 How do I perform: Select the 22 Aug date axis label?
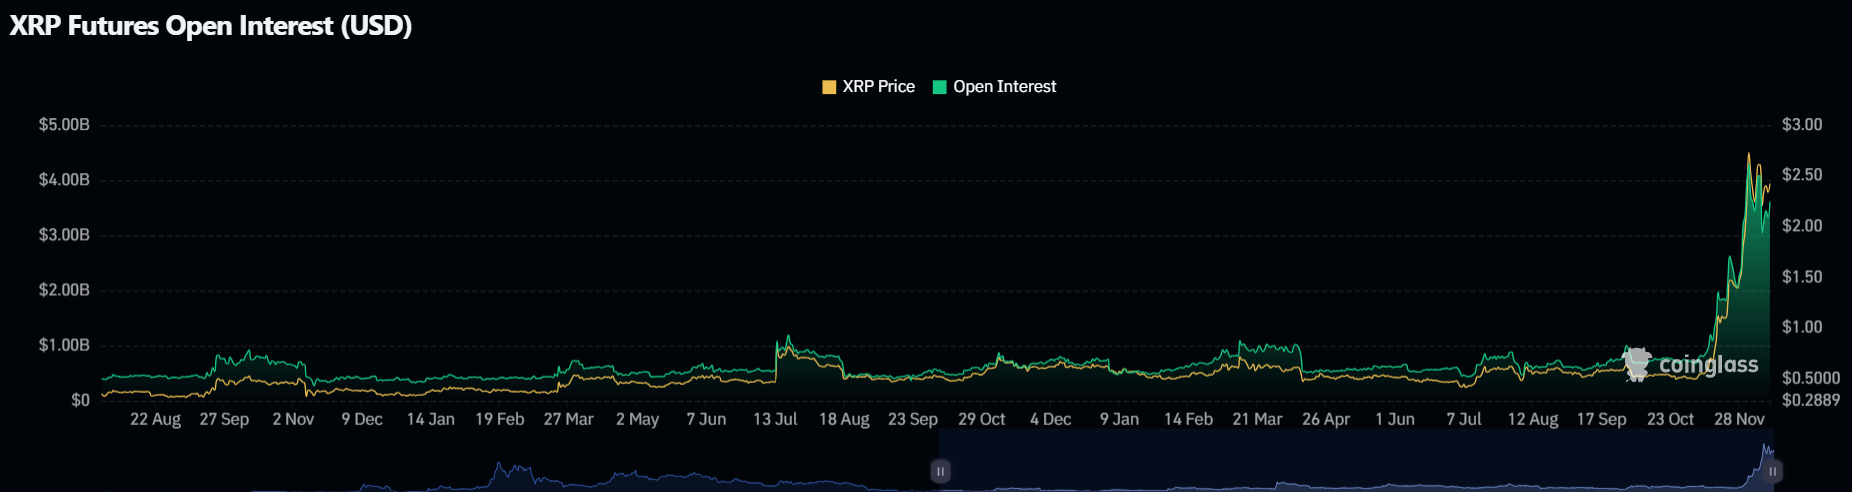coord(155,419)
